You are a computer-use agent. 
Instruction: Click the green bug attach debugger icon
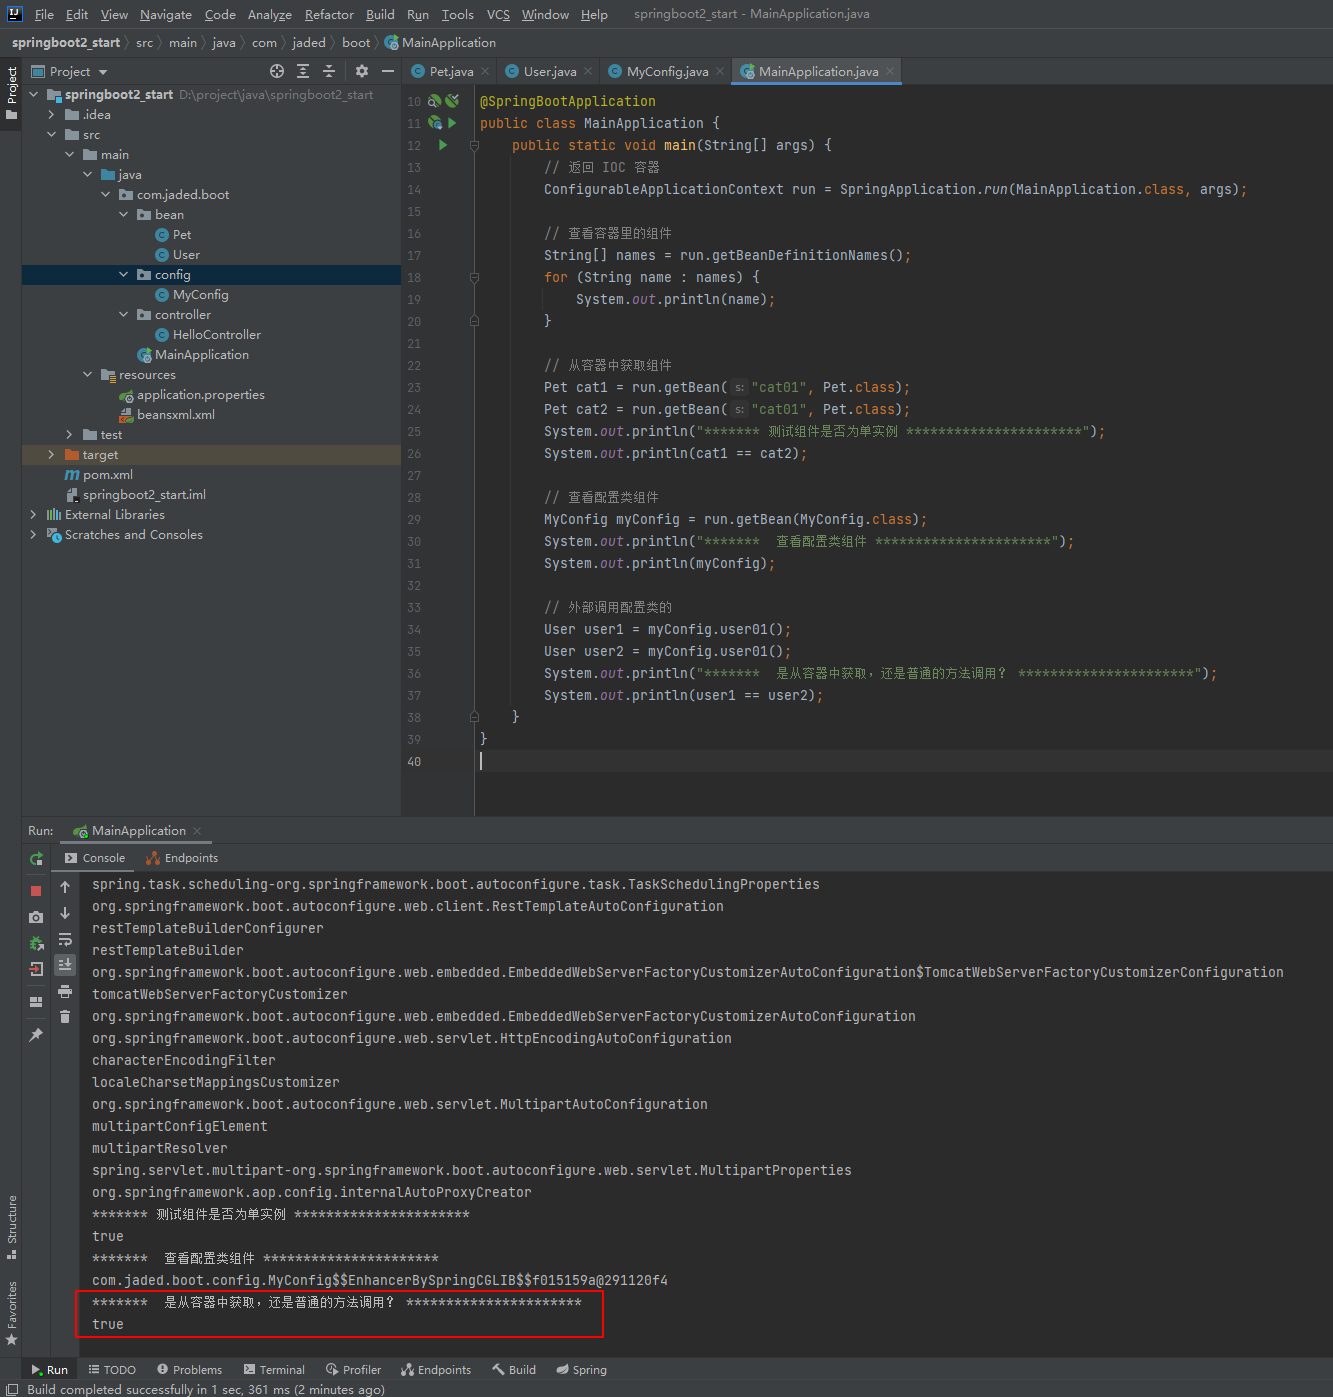(x=36, y=943)
